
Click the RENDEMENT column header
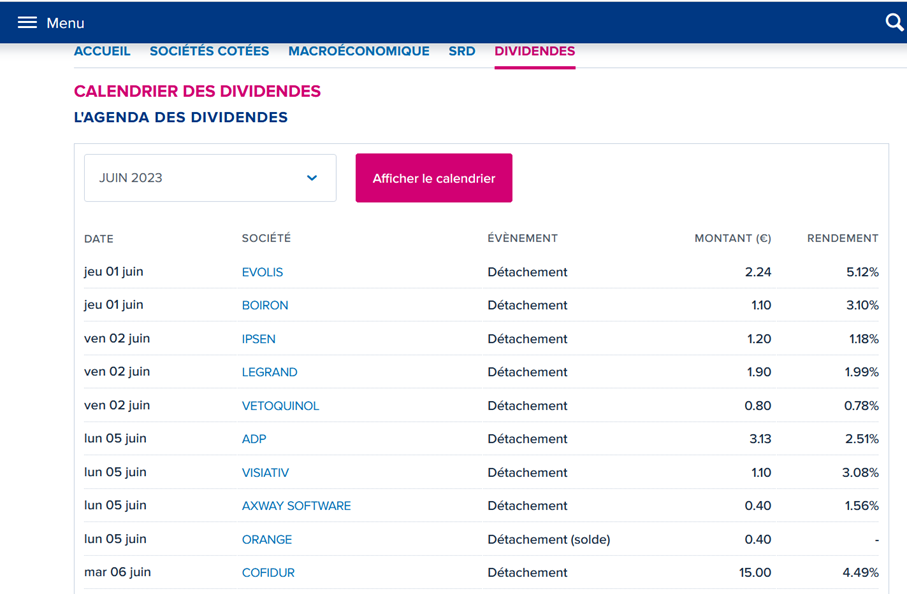[x=843, y=238]
